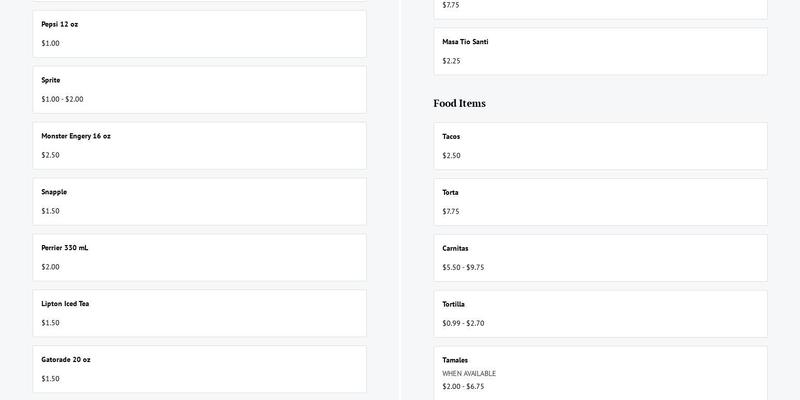800x400 pixels.
Task: Click the Monster Engery $2.50 price
Action: [x=51, y=155]
